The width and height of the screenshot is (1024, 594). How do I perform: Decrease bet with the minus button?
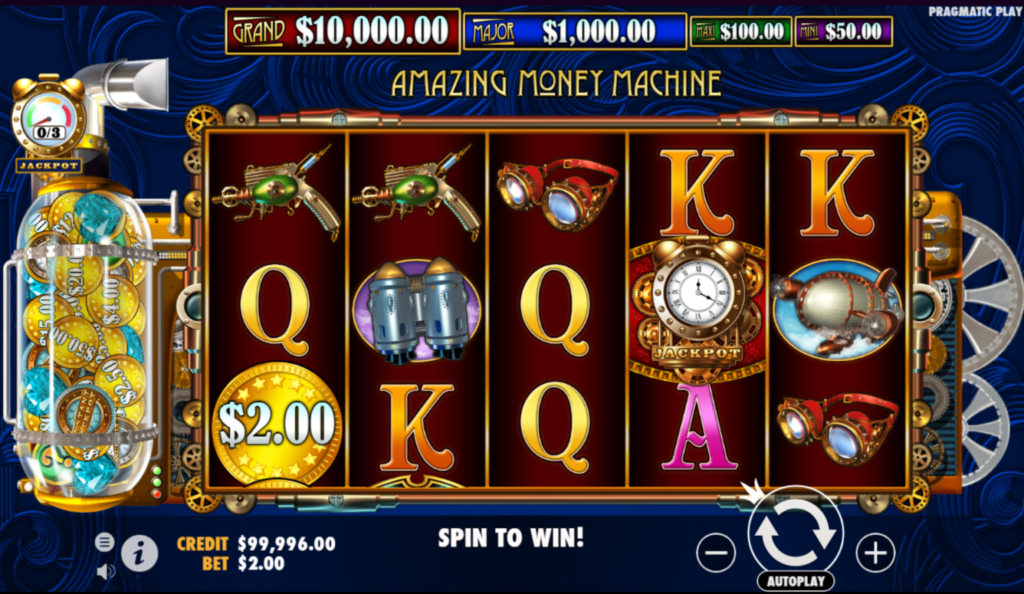coord(716,553)
